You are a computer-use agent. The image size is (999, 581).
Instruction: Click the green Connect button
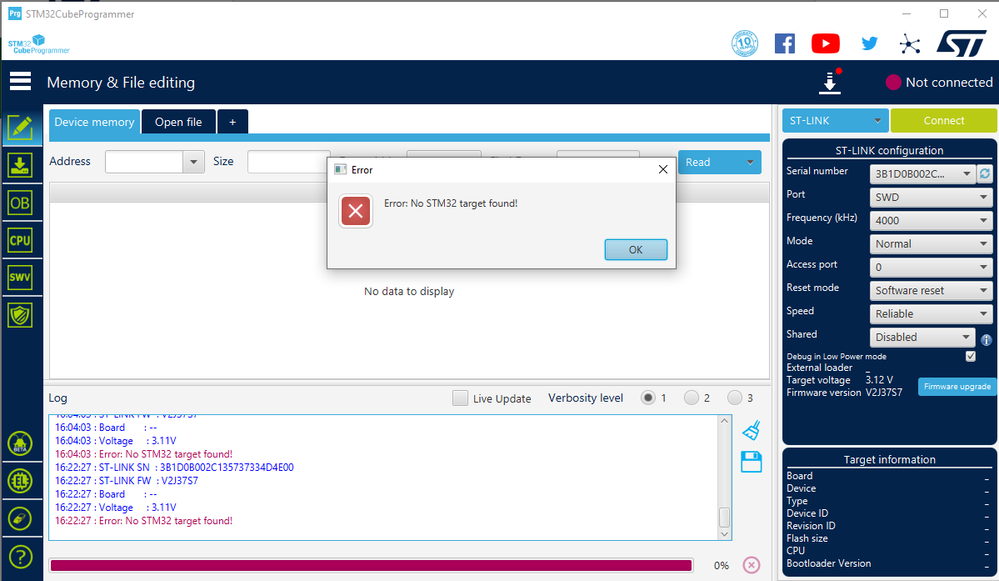click(944, 120)
